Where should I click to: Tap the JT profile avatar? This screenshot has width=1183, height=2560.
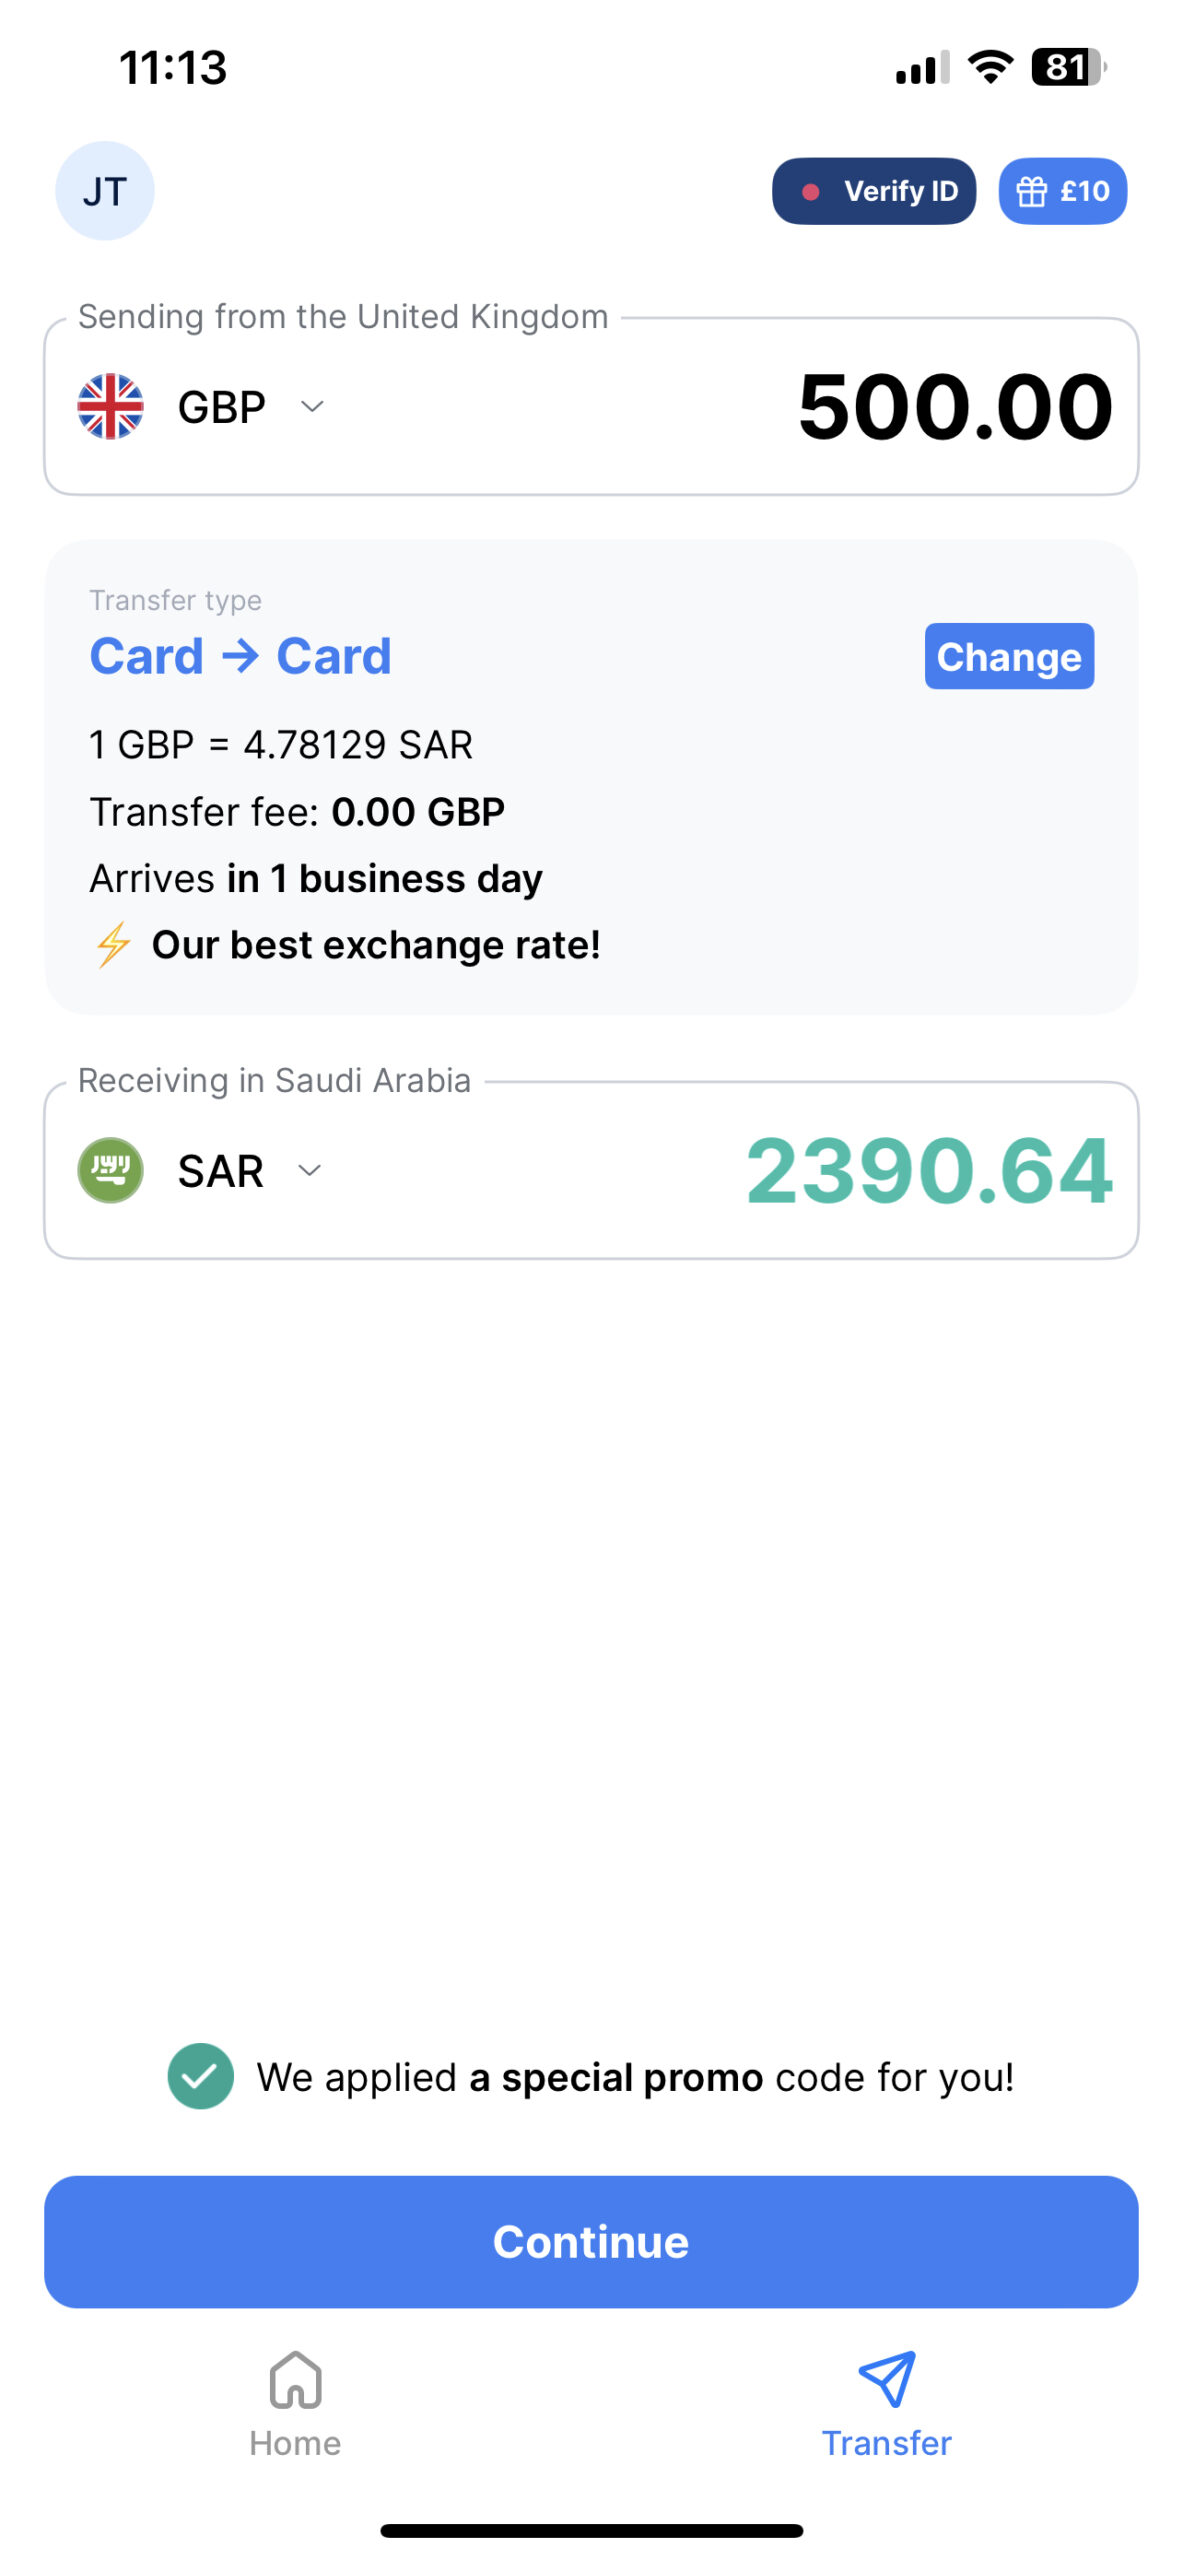[x=104, y=191]
